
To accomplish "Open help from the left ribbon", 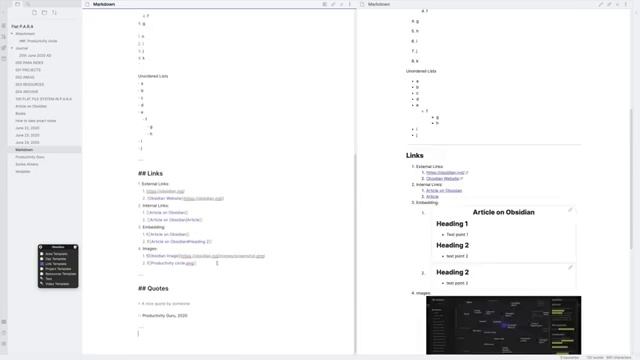I will (4, 333).
